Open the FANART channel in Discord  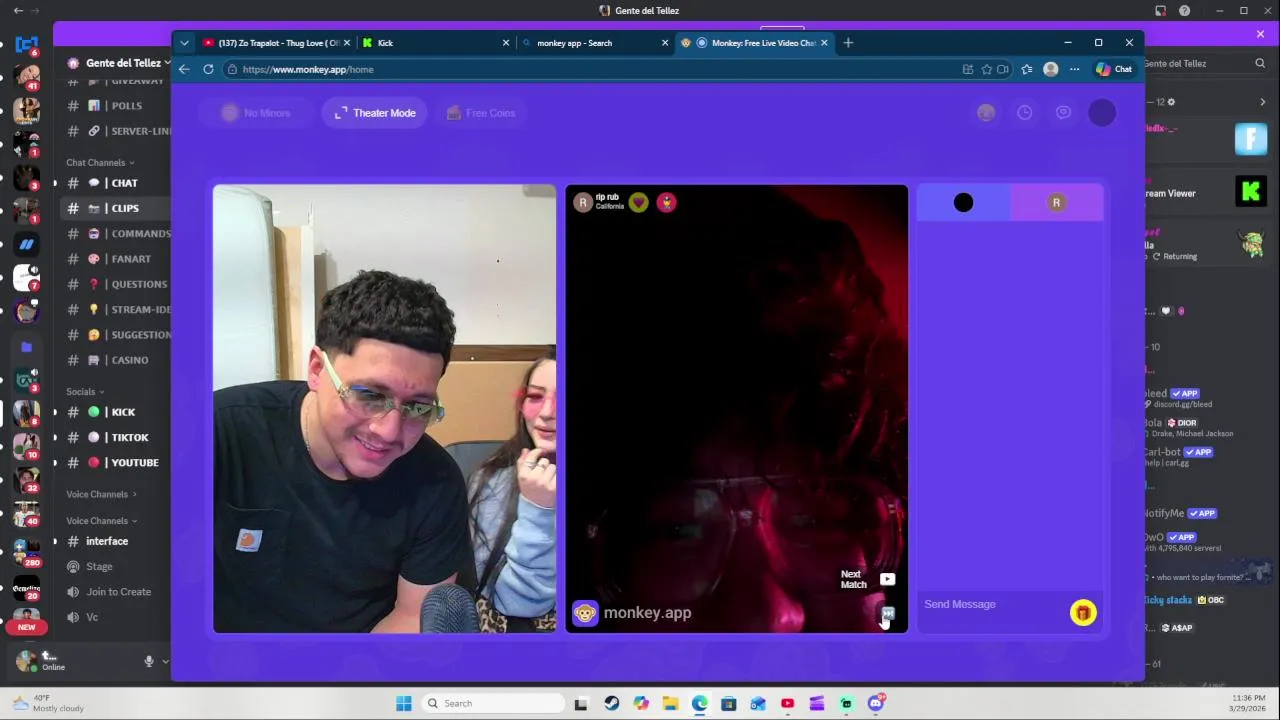click(x=115, y=259)
